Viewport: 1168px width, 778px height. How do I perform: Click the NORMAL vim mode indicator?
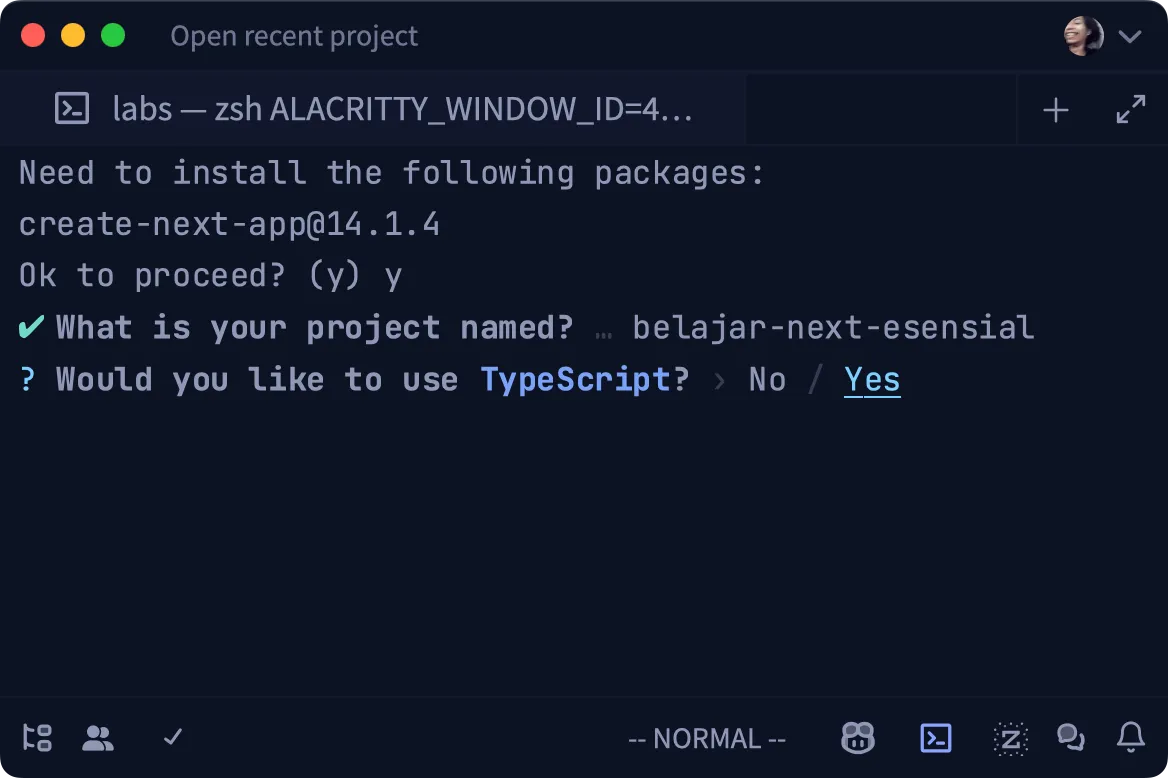tap(707, 738)
